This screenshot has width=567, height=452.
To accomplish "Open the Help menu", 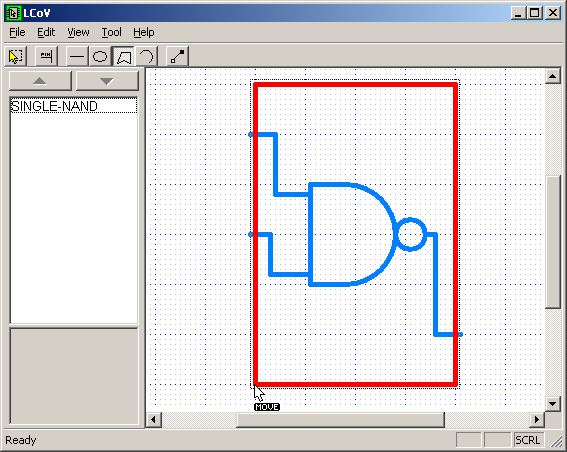I will pos(144,33).
